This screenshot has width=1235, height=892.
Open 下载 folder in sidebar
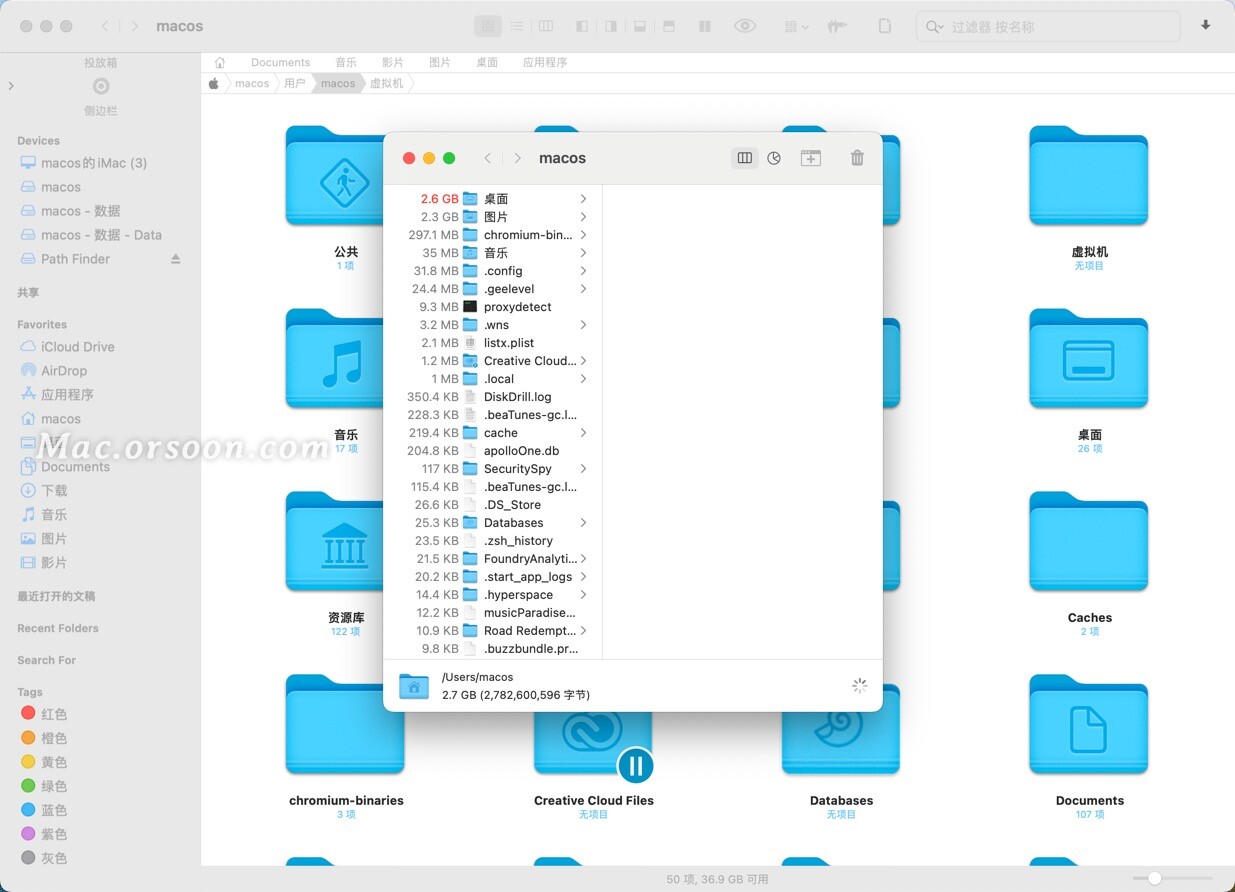point(54,491)
